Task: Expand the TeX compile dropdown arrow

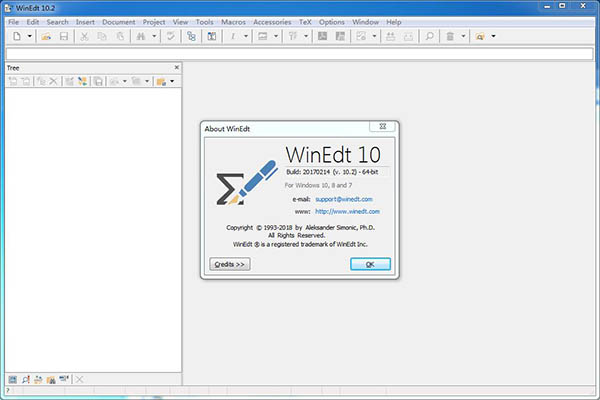Action: (x=306, y=36)
